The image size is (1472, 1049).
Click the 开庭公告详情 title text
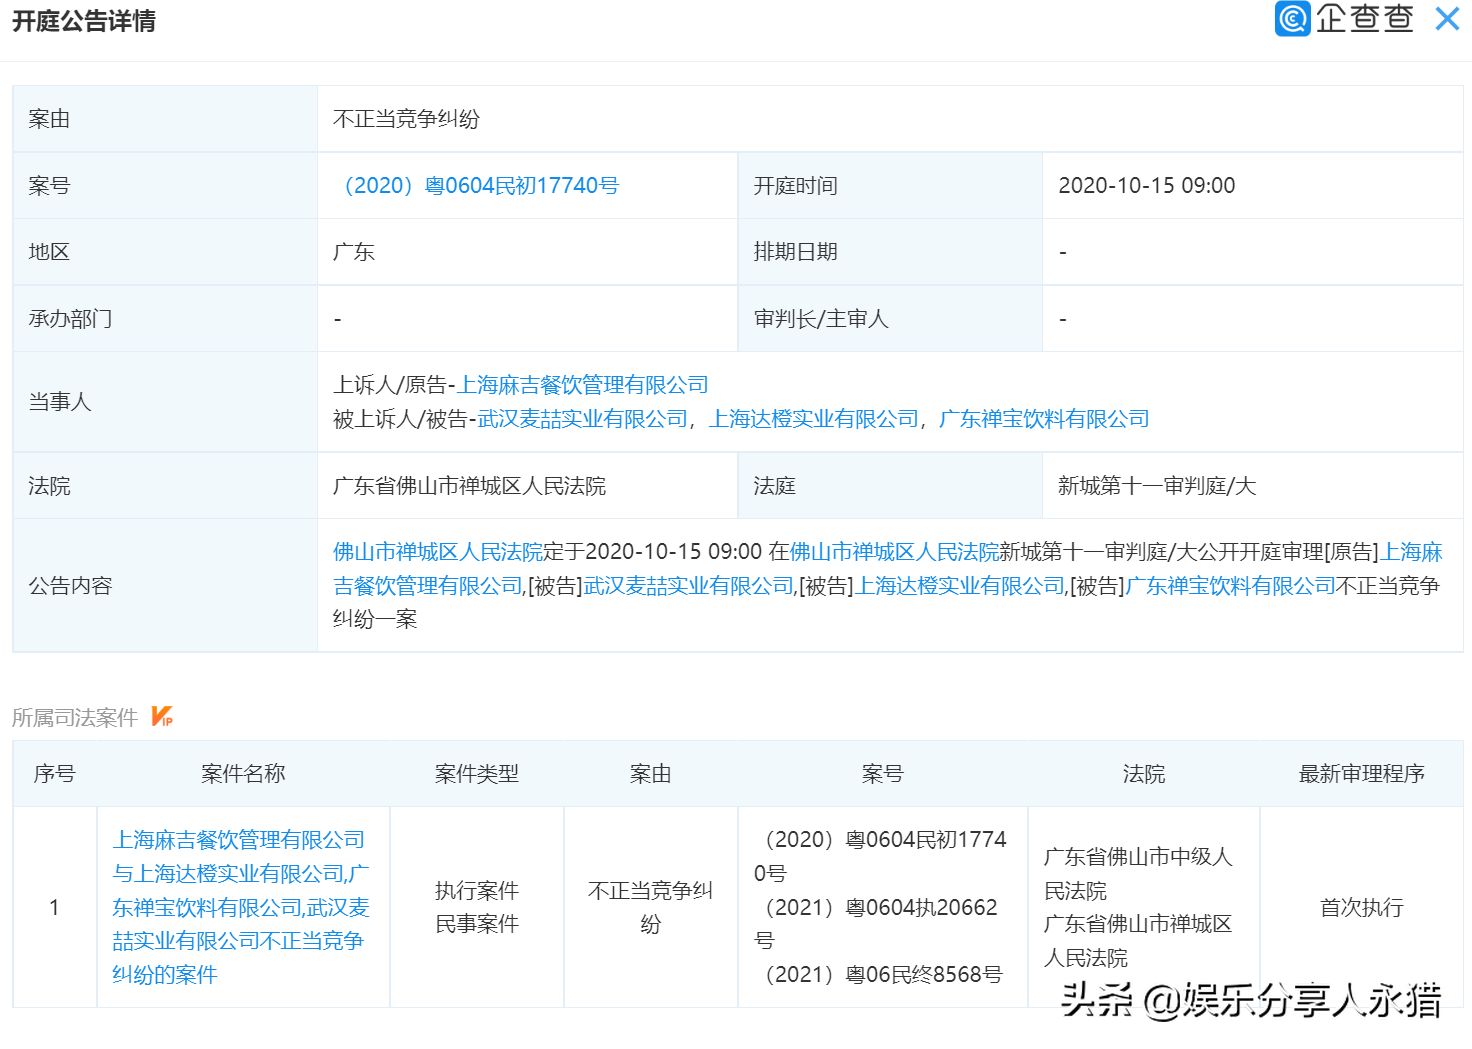click(84, 21)
